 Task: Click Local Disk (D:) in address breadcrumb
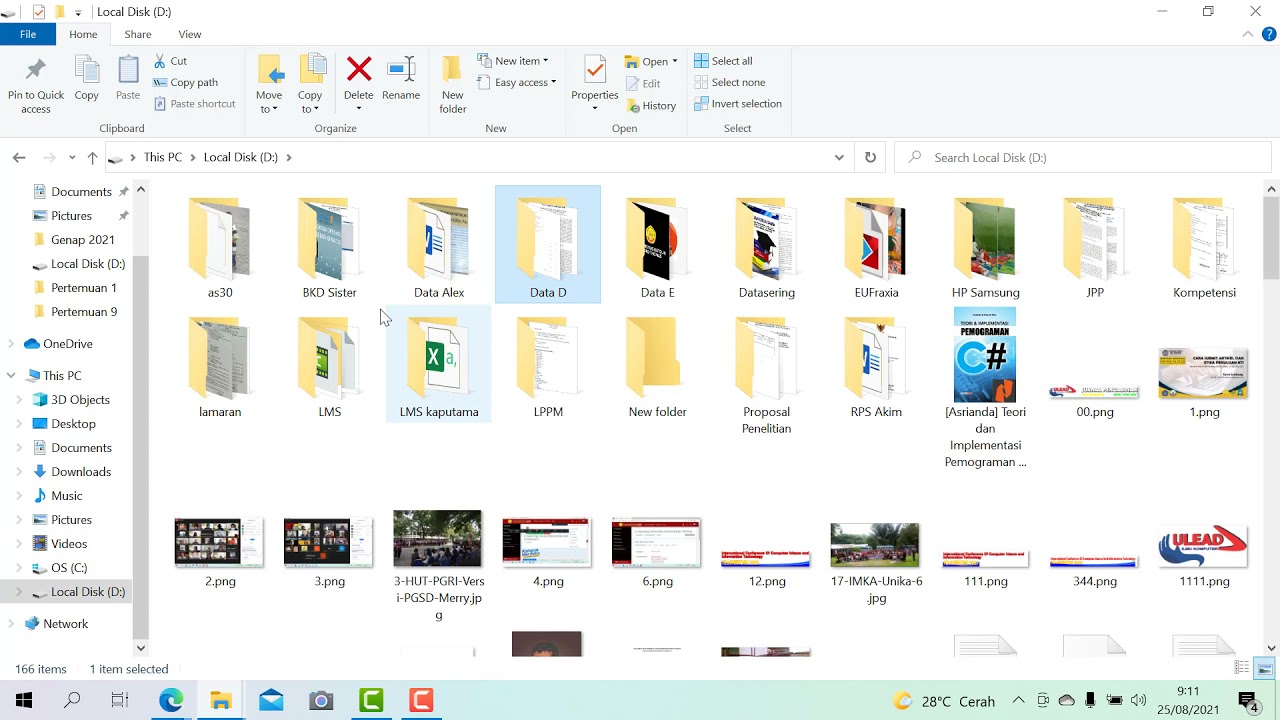click(241, 157)
